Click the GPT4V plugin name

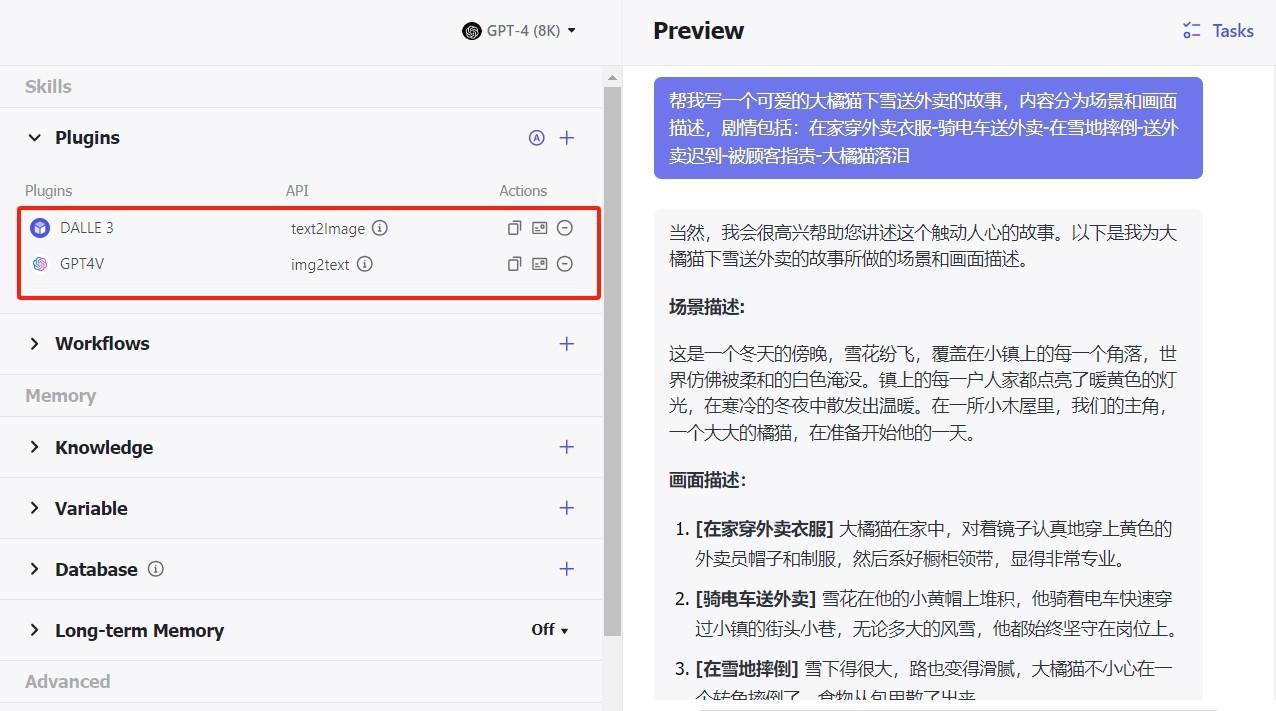(82, 264)
